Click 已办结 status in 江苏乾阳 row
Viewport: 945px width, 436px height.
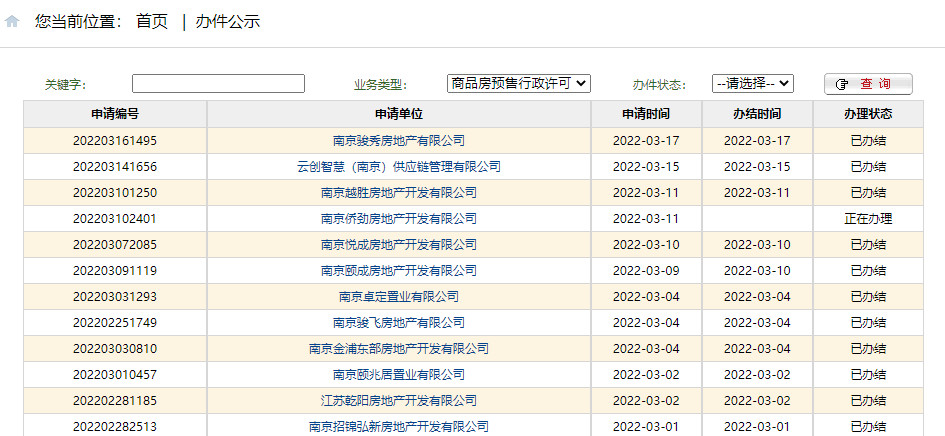pyautogui.click(x=868, y=400)
